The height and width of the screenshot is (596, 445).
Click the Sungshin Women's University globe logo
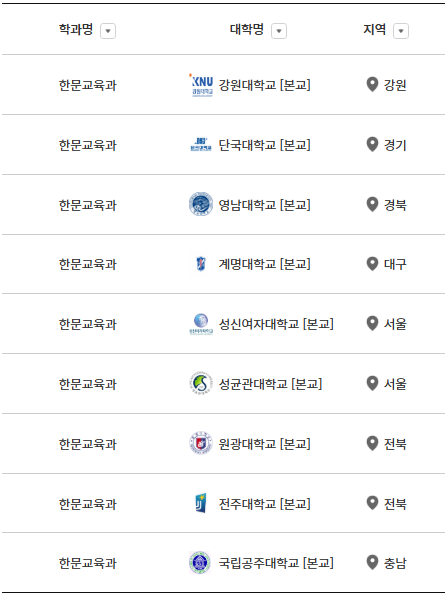click(x=201, y=324)
